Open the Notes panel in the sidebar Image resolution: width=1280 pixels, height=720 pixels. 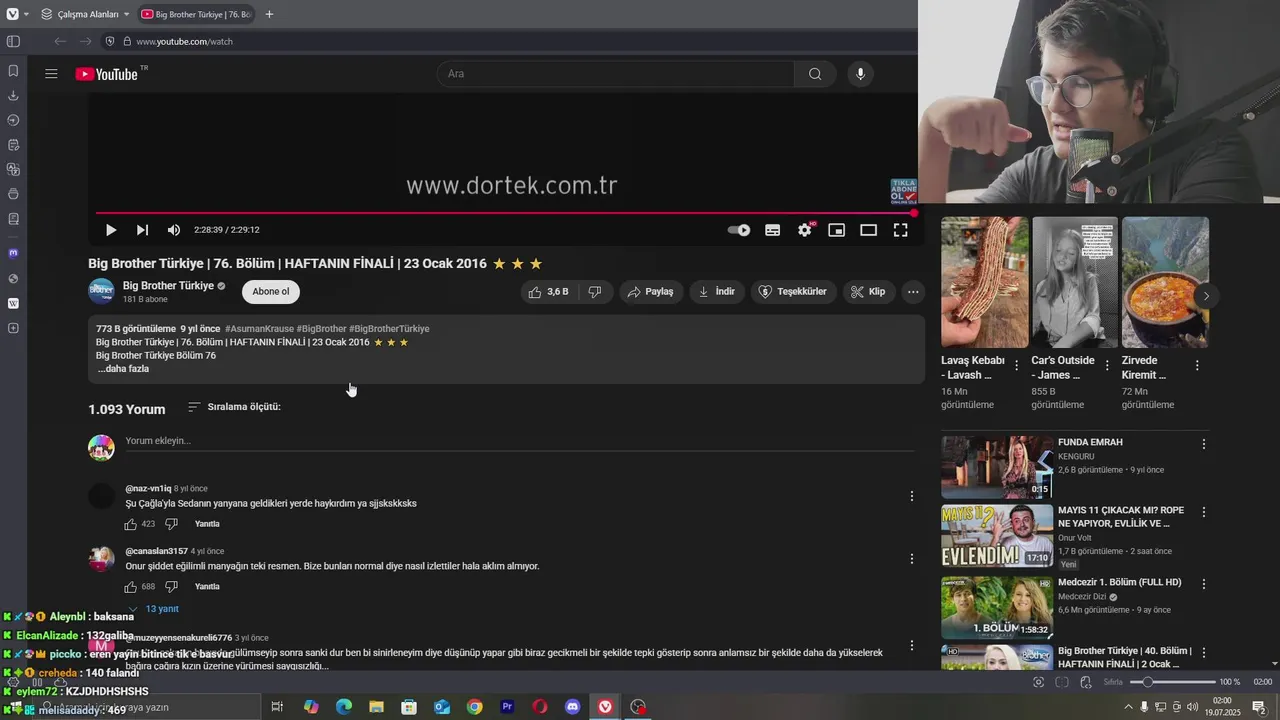pyautogui.click(x=13, y=145)
